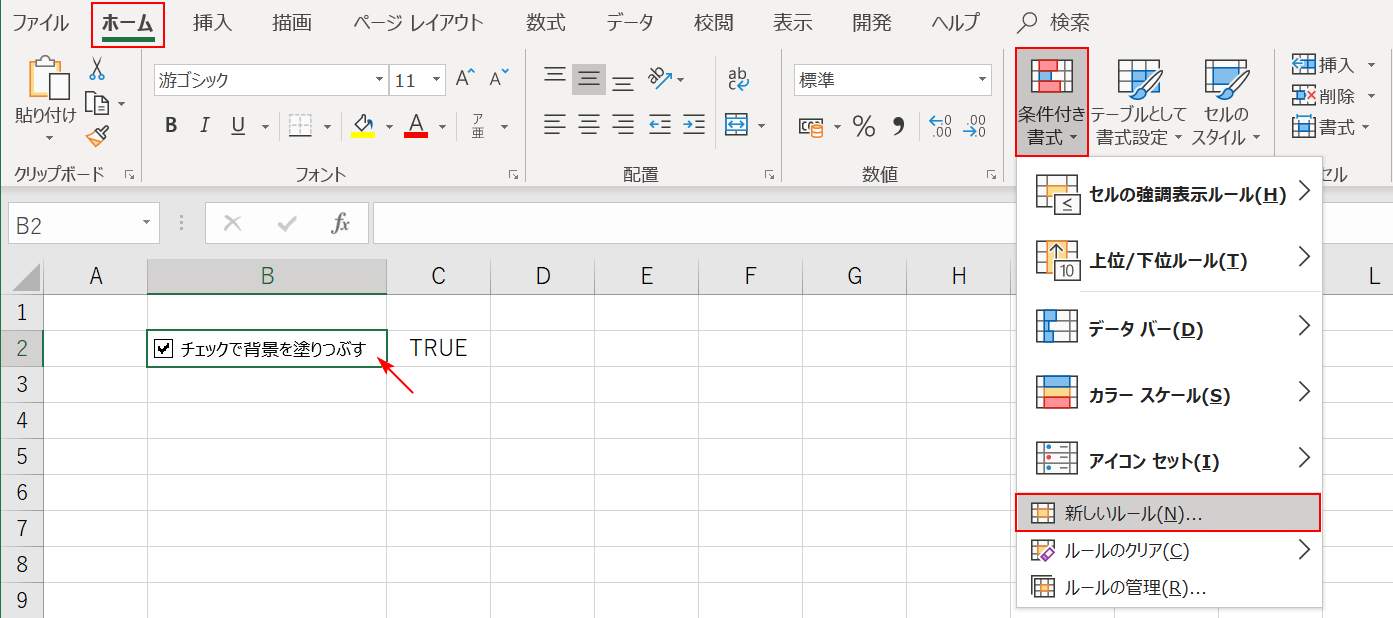Apply italic formatting
Image resolution: width=1393 pixels, height=618 pixels.
pos(204,125)
